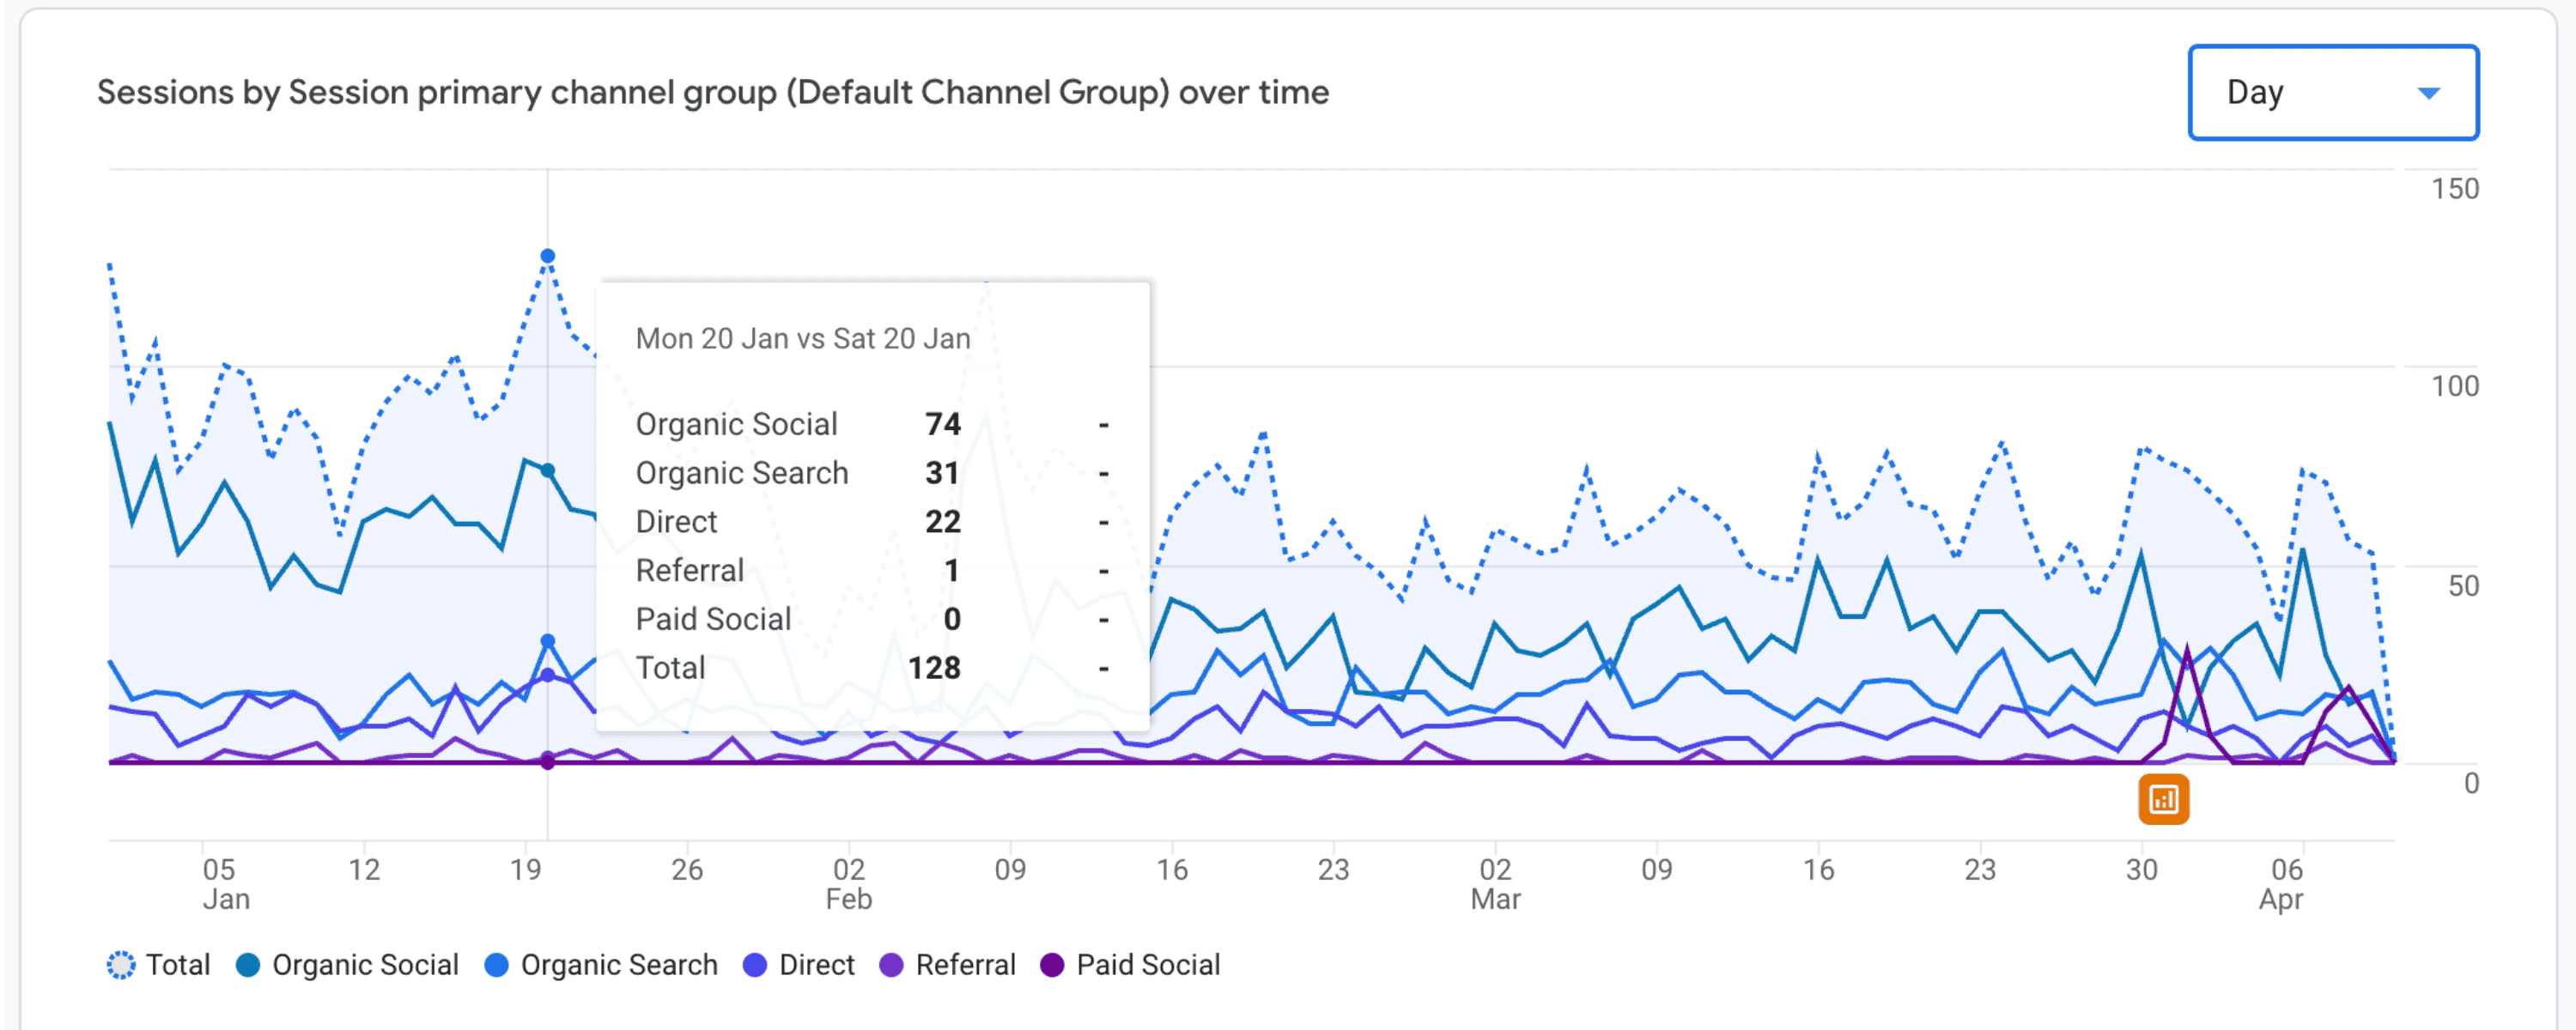Click the Referral legend color dot
This screenshot has width=2576, height=1030.
tap(891, 965)
